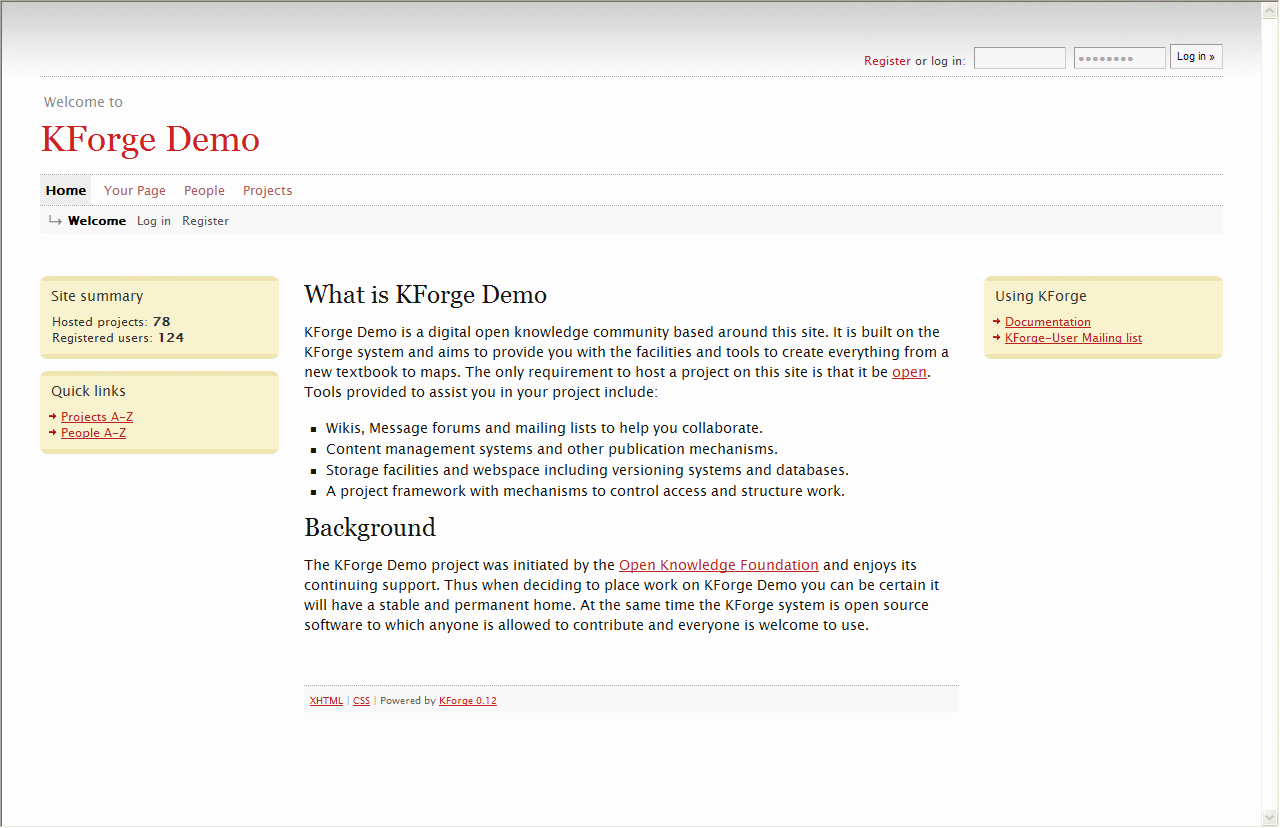Open People A-Z quick link

(93, 433)
